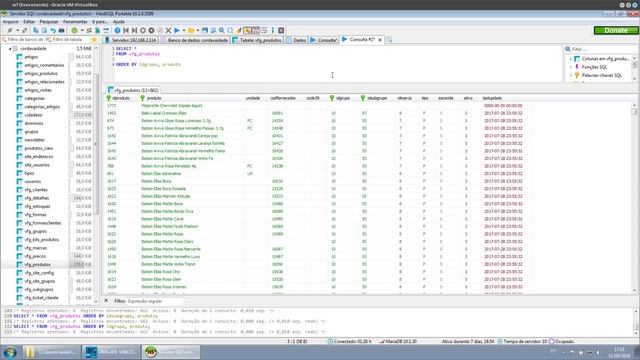Switch to Banco de dados: condavaidade tab
This screenshot has width=640, height=360.
click(x=194, y=40)
